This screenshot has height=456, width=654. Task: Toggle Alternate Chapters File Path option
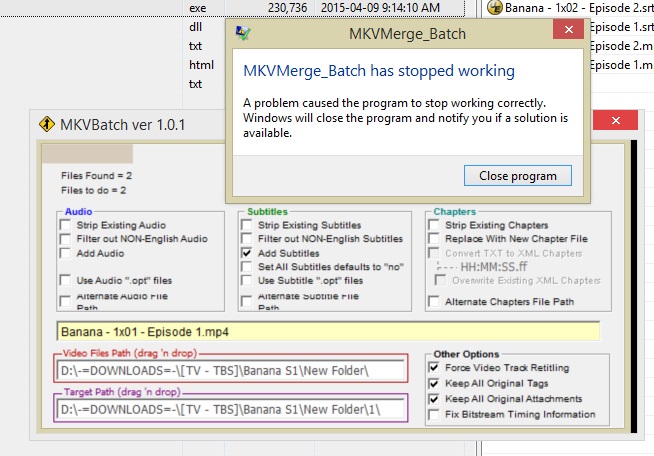pos(434,301)
